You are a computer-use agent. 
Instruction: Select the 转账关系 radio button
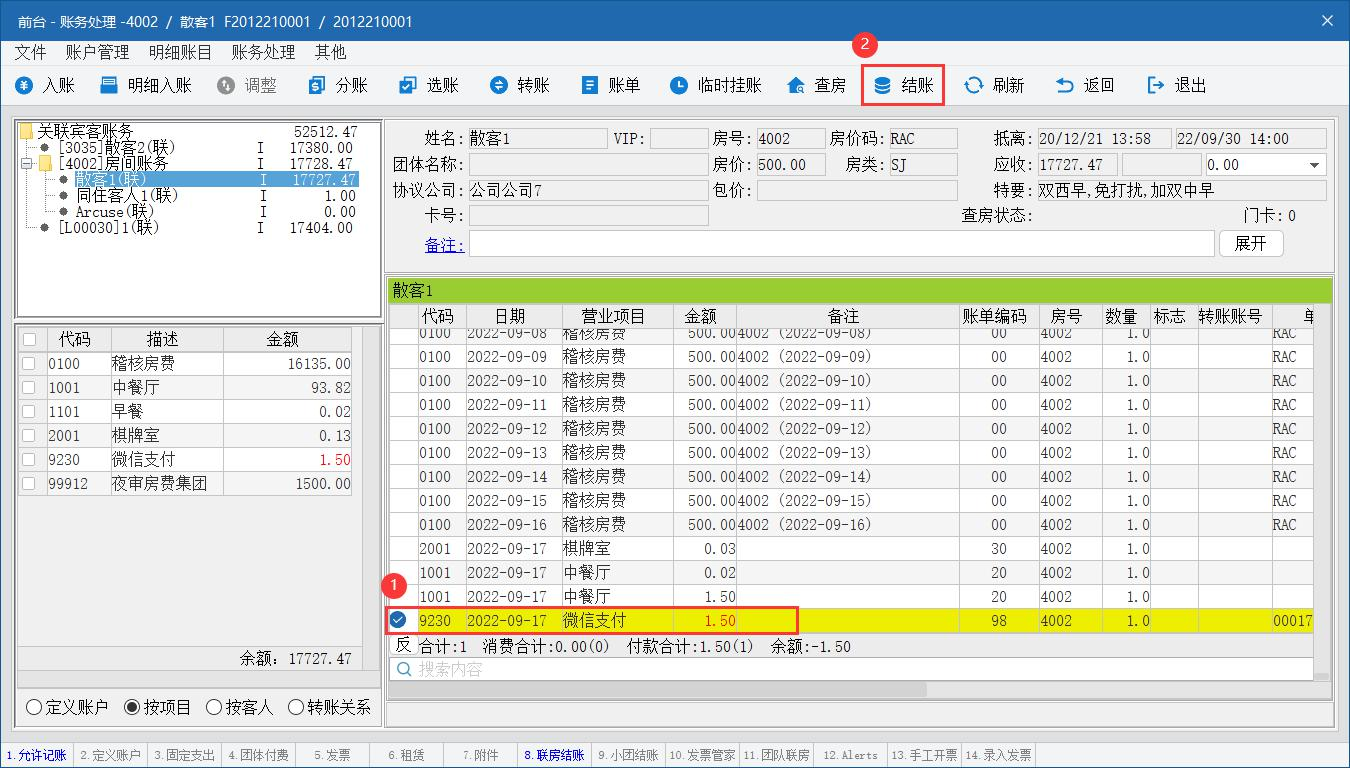296,707
